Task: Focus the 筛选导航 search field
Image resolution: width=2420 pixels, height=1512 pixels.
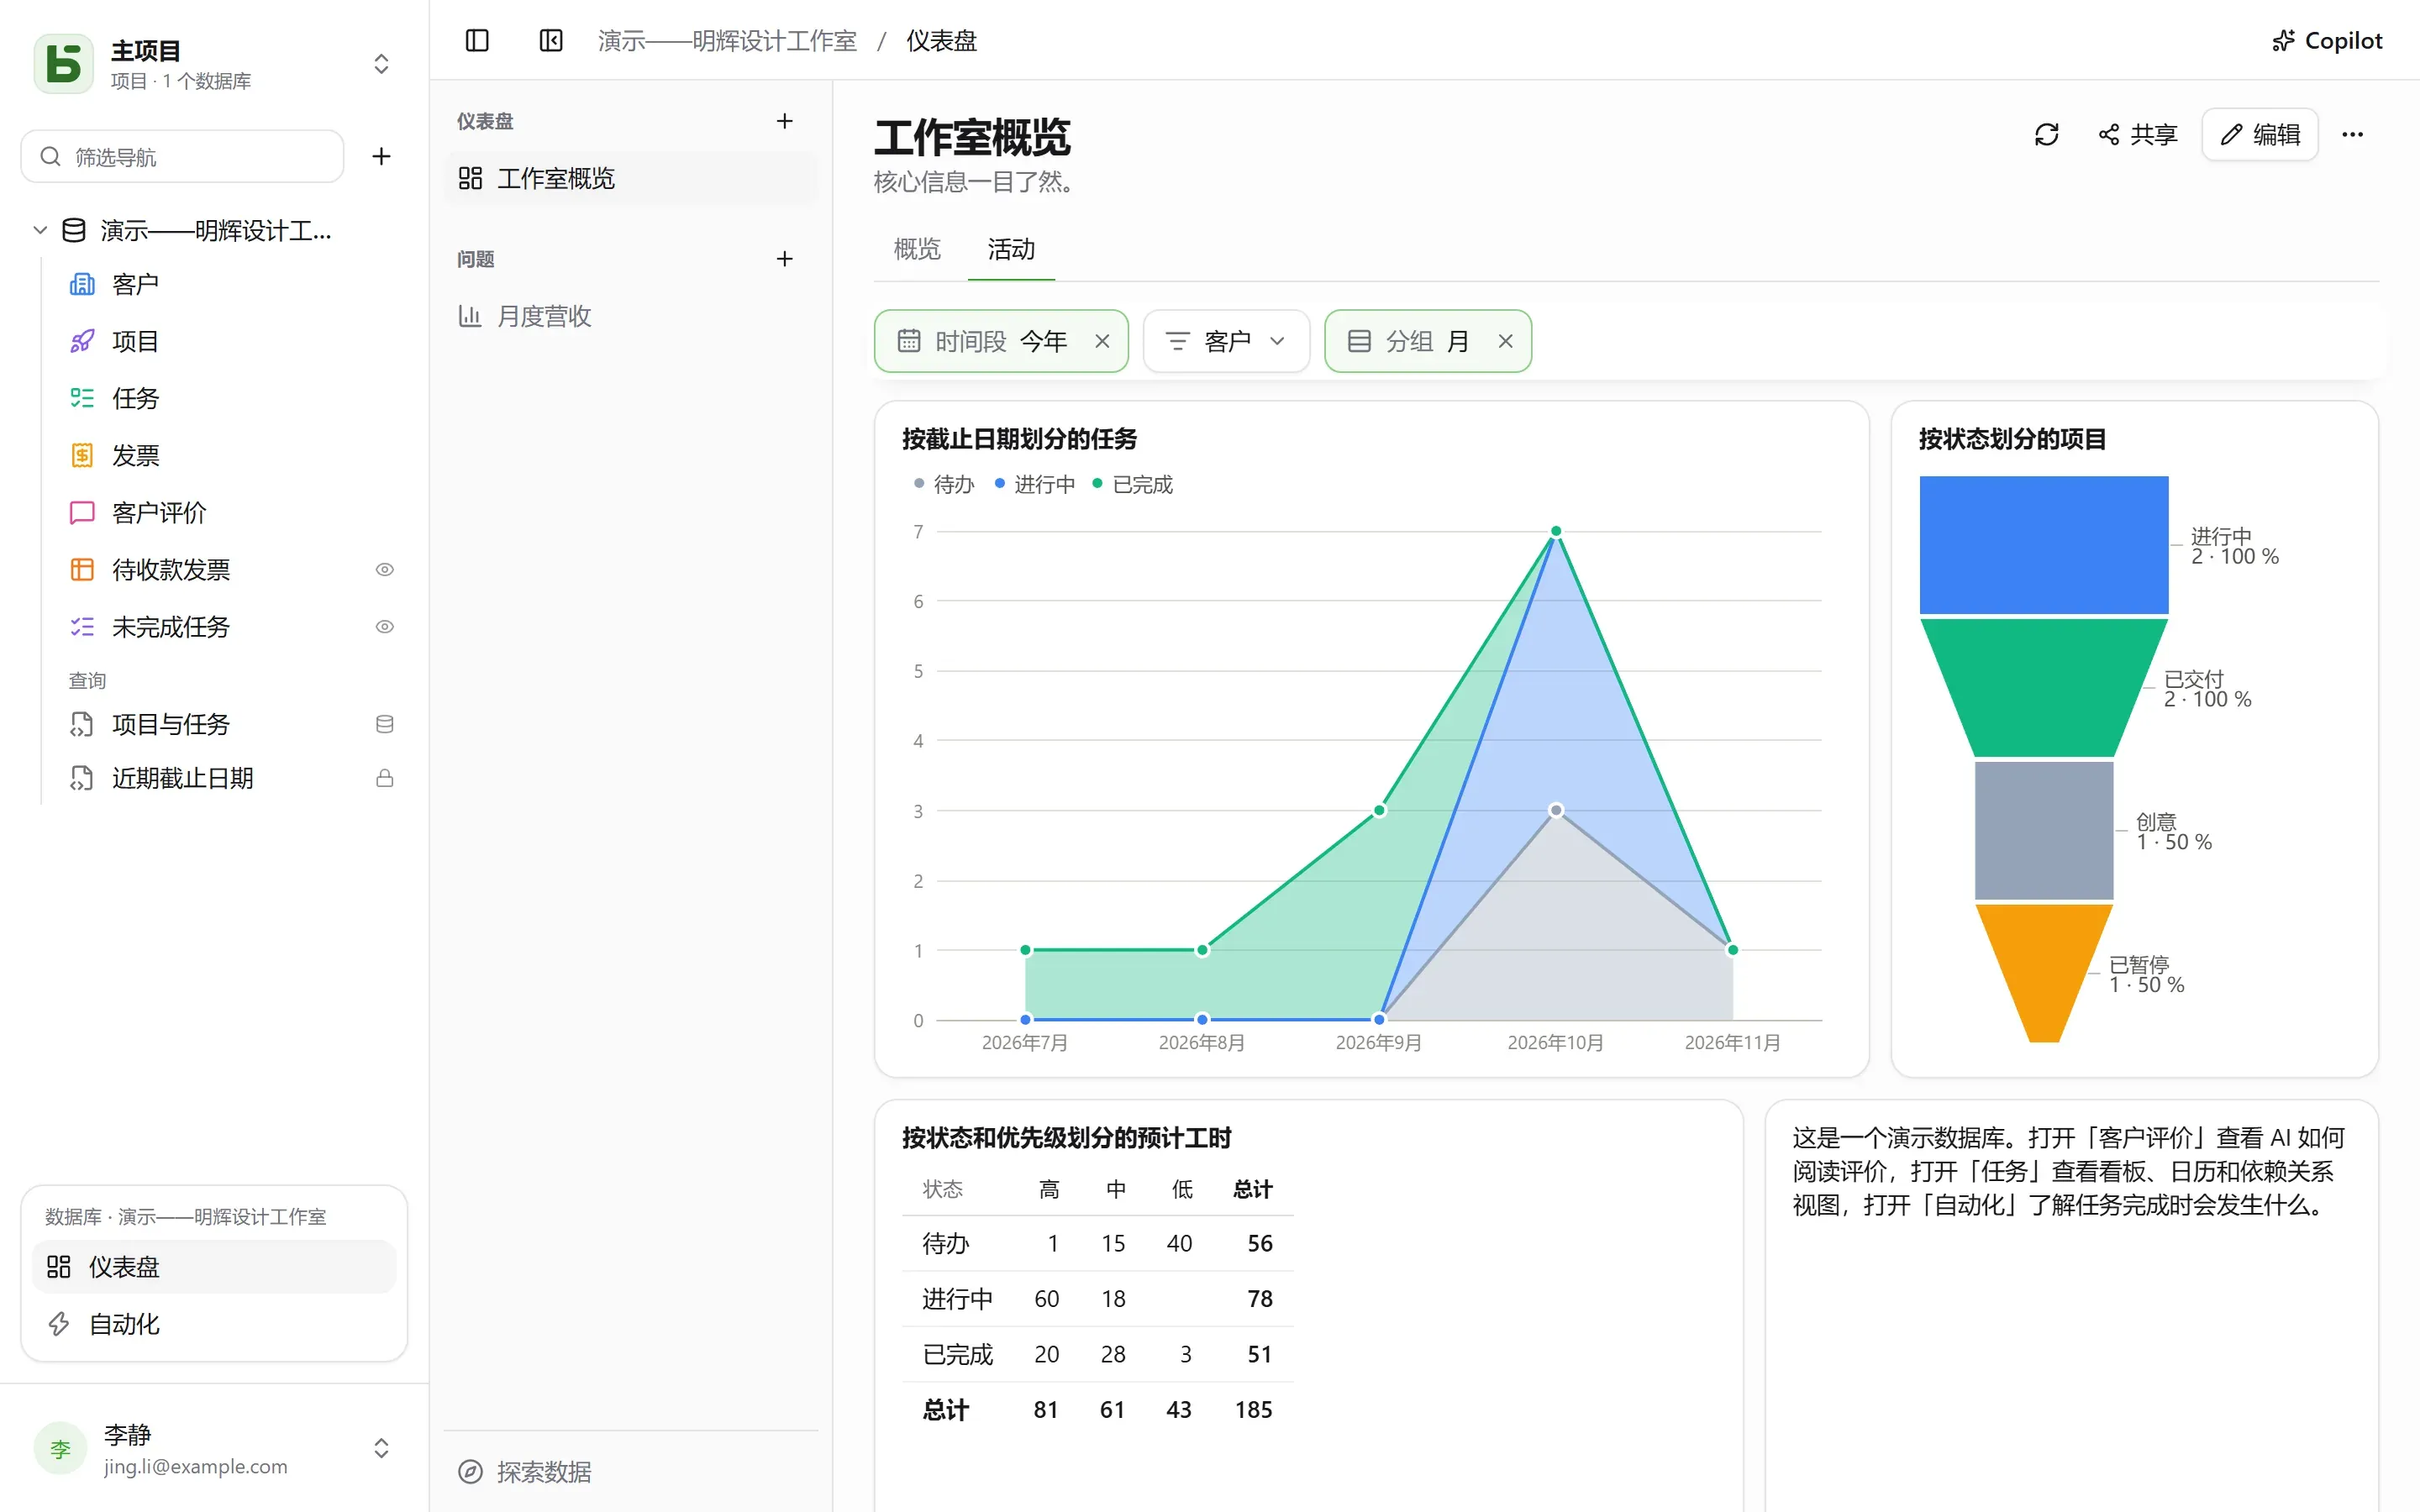Action: click(183, 156)
